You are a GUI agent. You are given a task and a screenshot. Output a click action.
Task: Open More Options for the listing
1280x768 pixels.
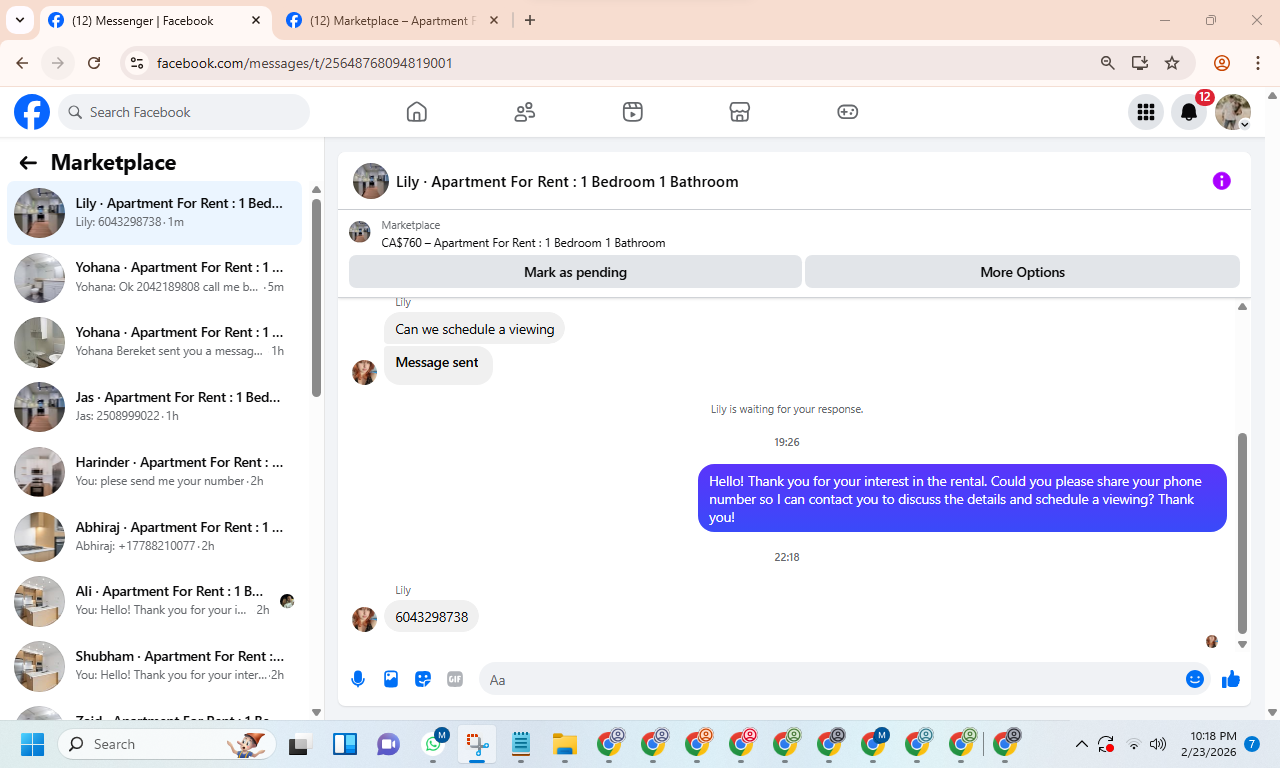(x=1022, y=272)
